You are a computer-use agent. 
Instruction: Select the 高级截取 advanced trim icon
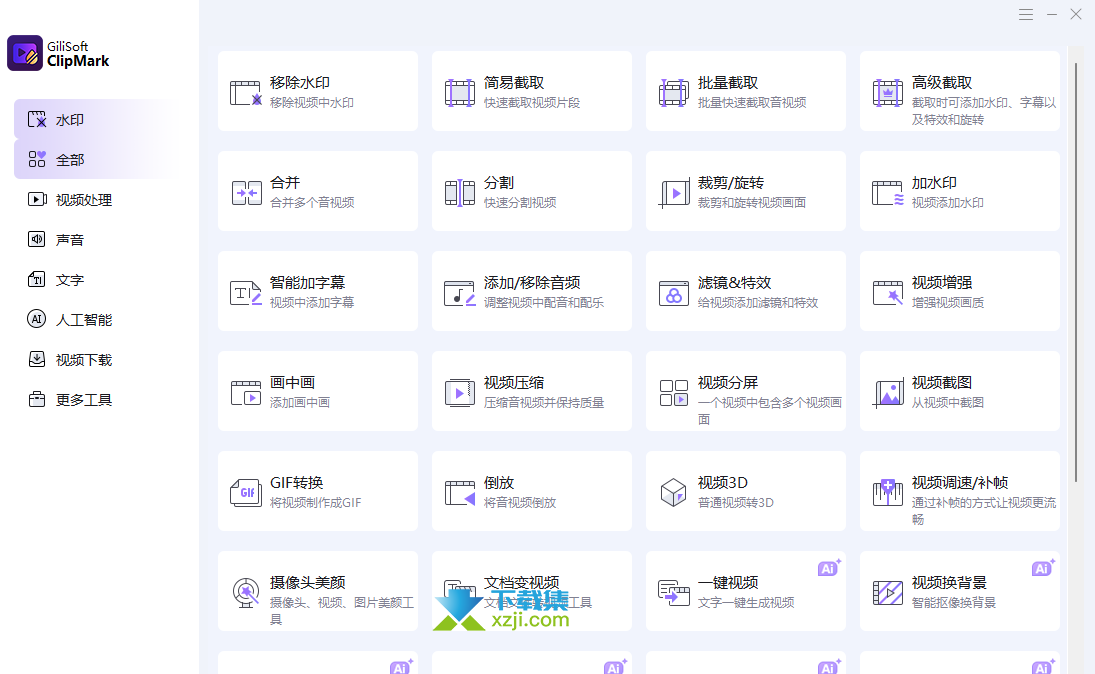[x=888, y=93]
